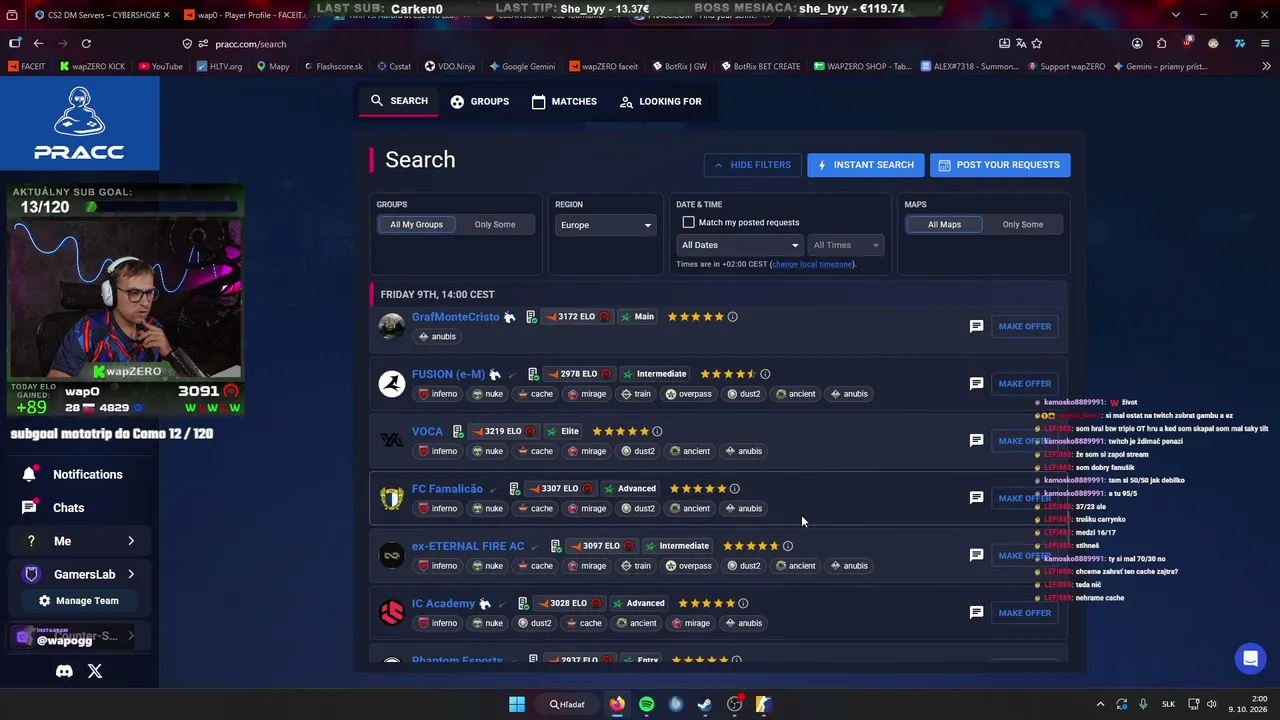The width and height of the screenshot is (1280, 720).
Task: Show rating info icon for VOCA
Action: (x=657, y=431)
